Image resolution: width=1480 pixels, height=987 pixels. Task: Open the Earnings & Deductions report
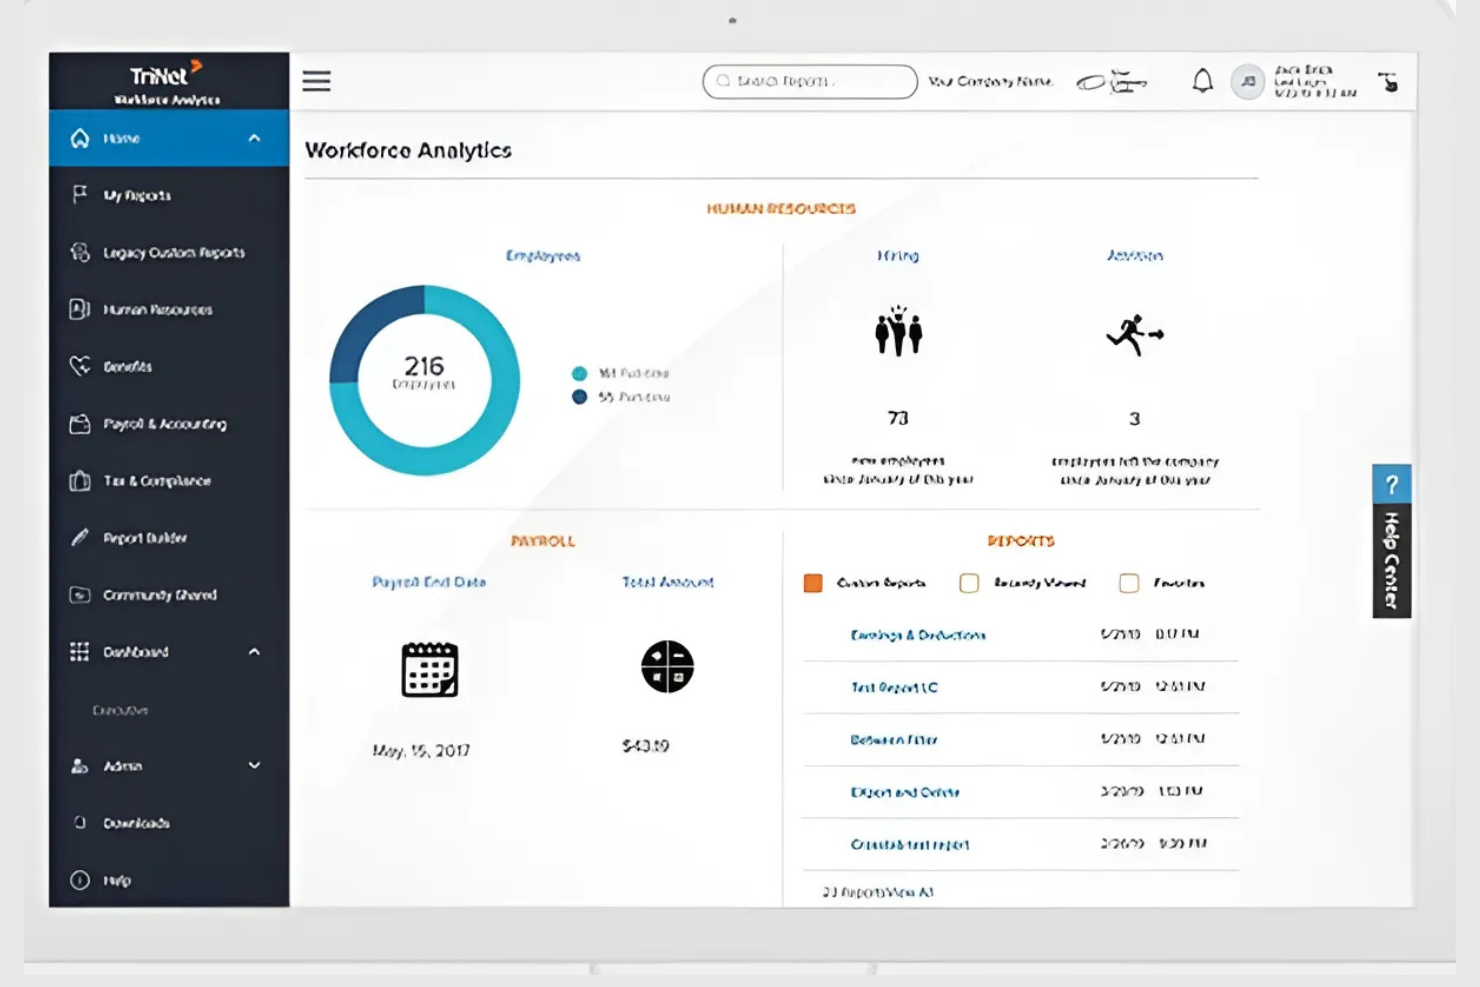click(x=917, y=635)
